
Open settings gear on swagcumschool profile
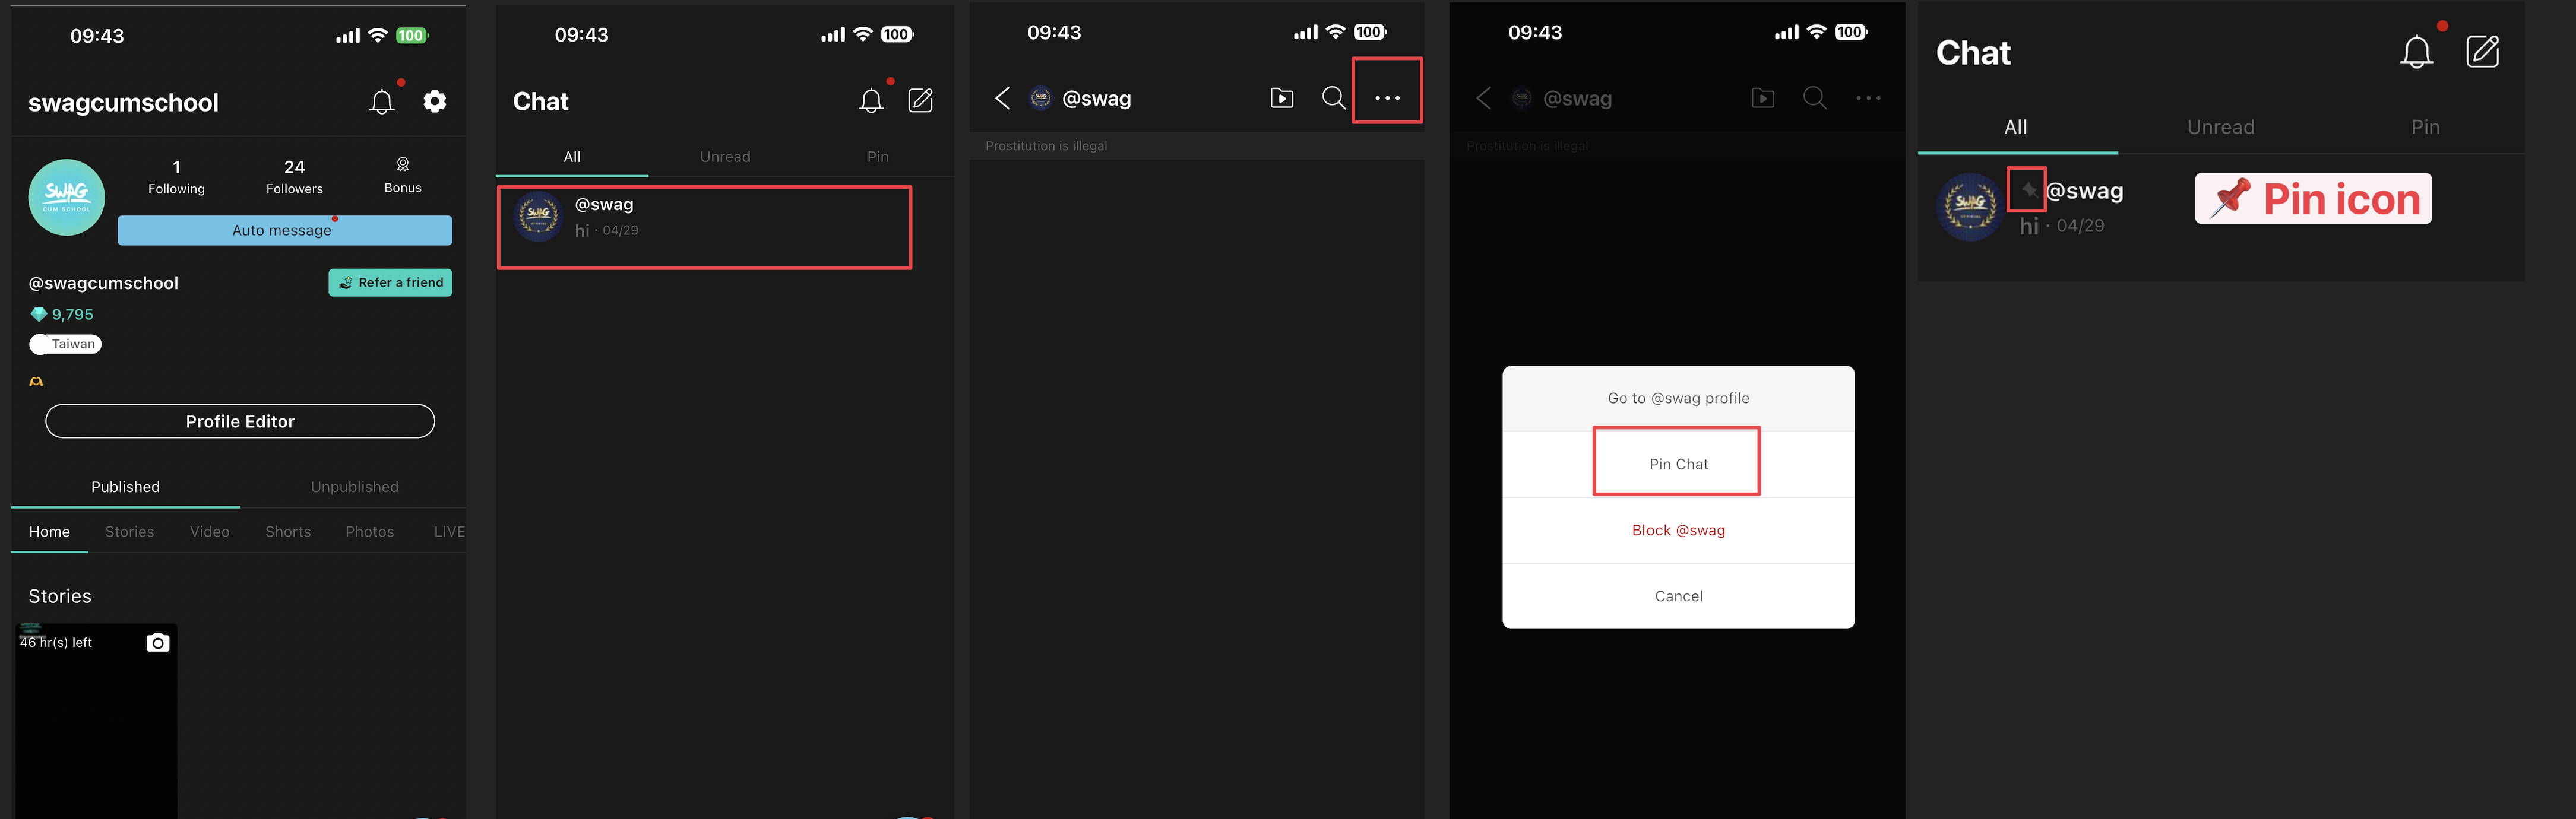434,101
